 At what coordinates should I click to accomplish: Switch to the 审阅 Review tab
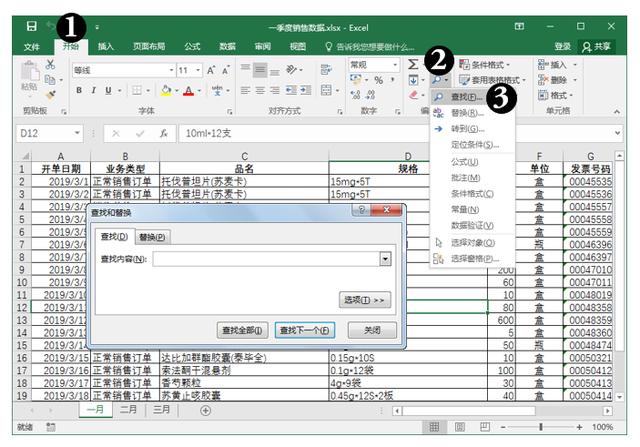262,47
